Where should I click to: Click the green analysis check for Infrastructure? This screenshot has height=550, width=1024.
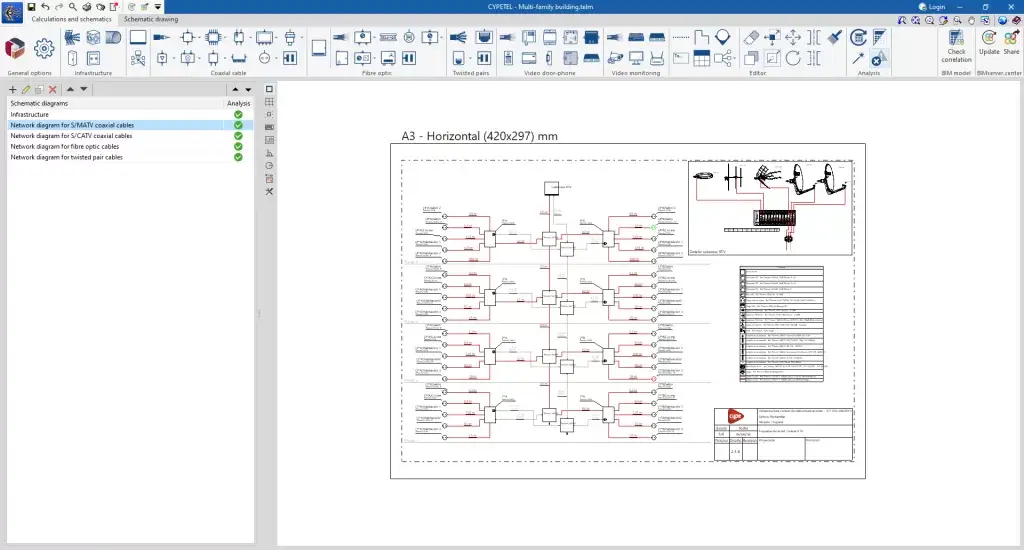click(238, 115)
